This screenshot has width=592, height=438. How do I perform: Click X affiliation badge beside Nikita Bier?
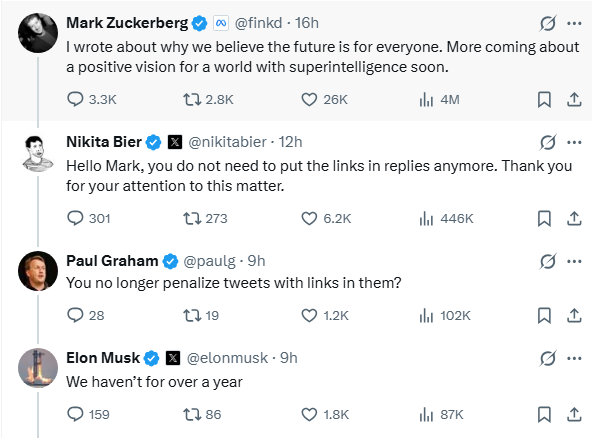click(174, 142)
